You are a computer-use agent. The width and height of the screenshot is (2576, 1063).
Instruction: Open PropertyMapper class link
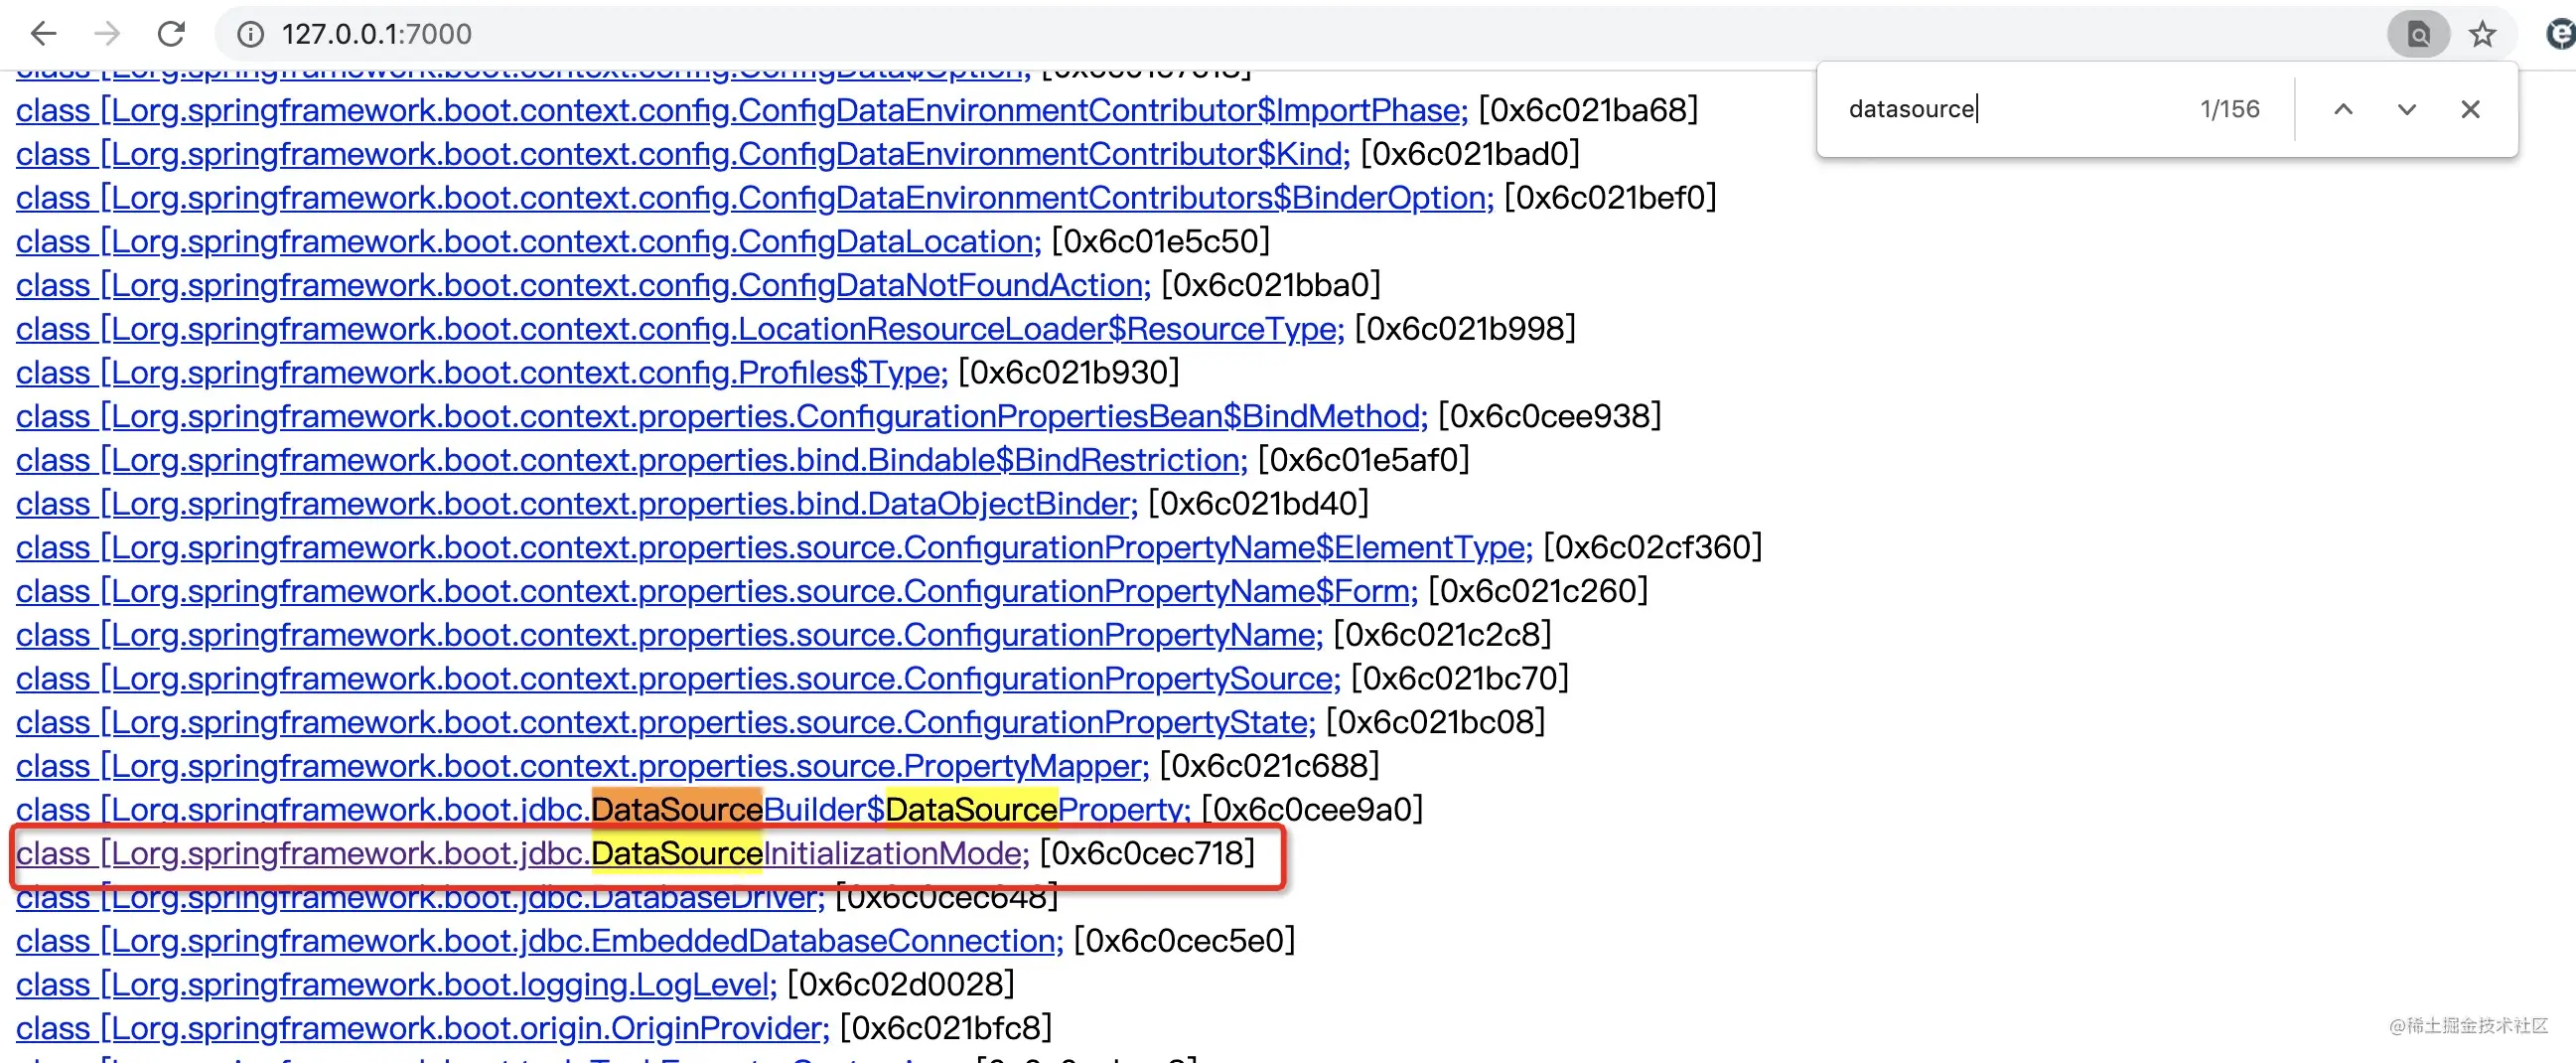pyautogui.click(x=583, y=766)
